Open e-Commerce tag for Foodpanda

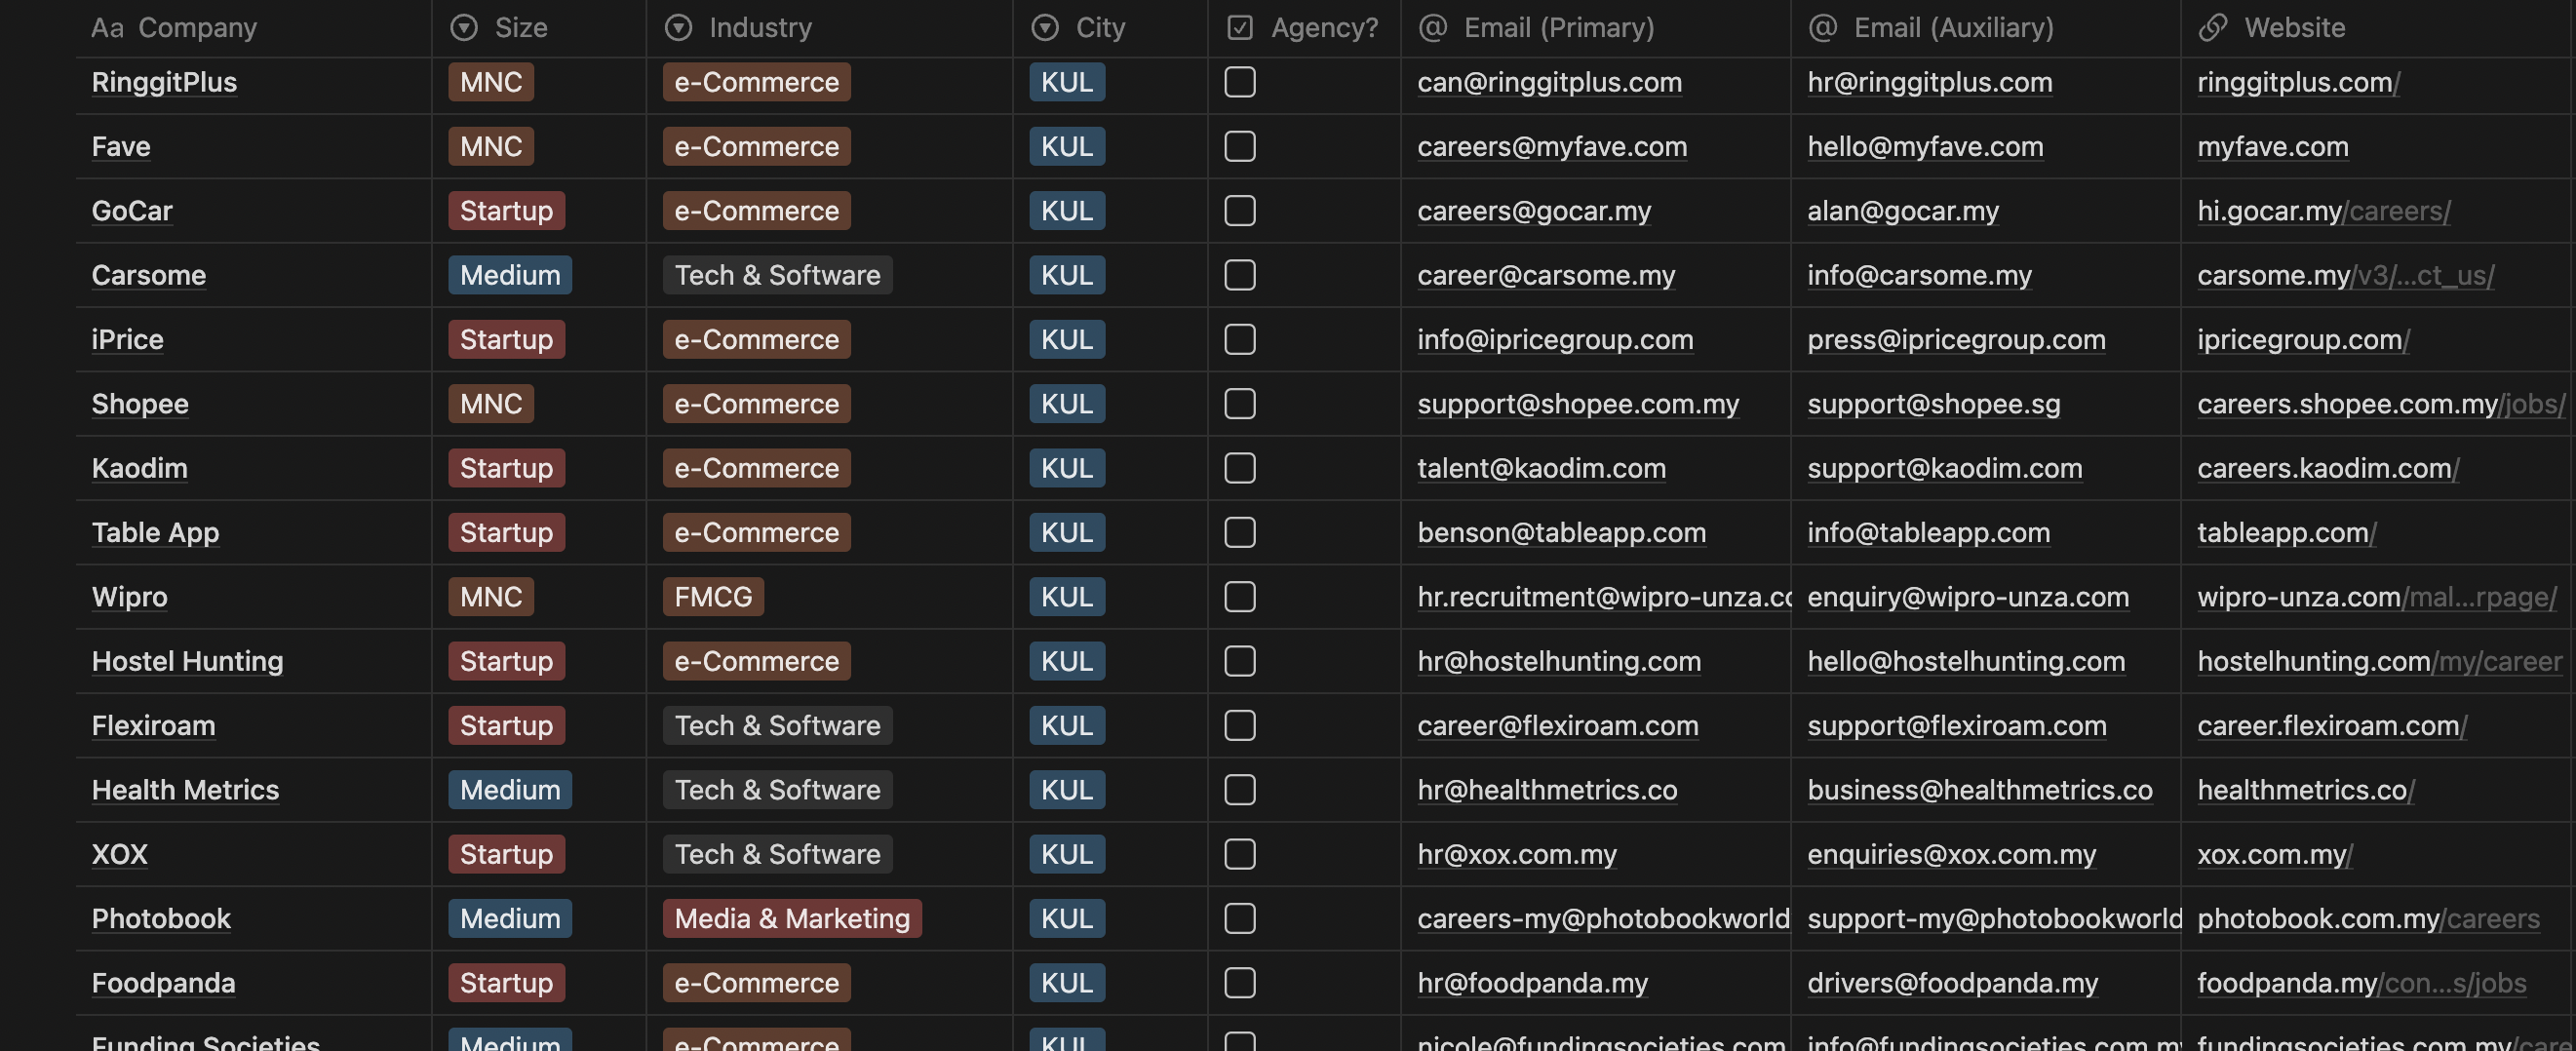click(x=757, y=983)
